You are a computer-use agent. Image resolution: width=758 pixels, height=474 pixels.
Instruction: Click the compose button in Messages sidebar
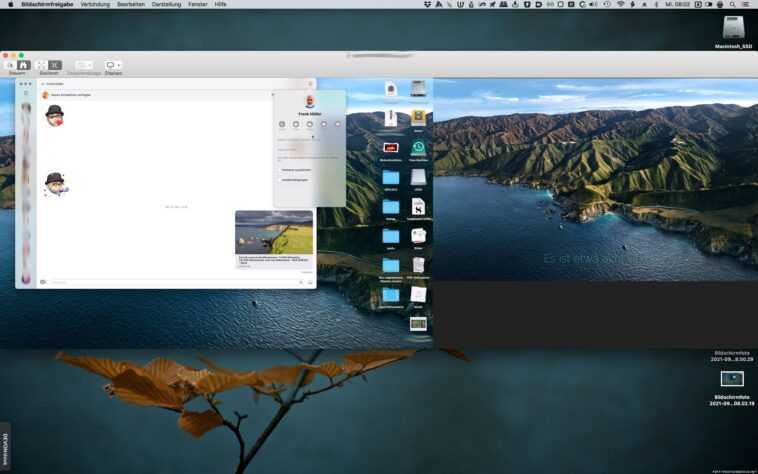[26, 93]
